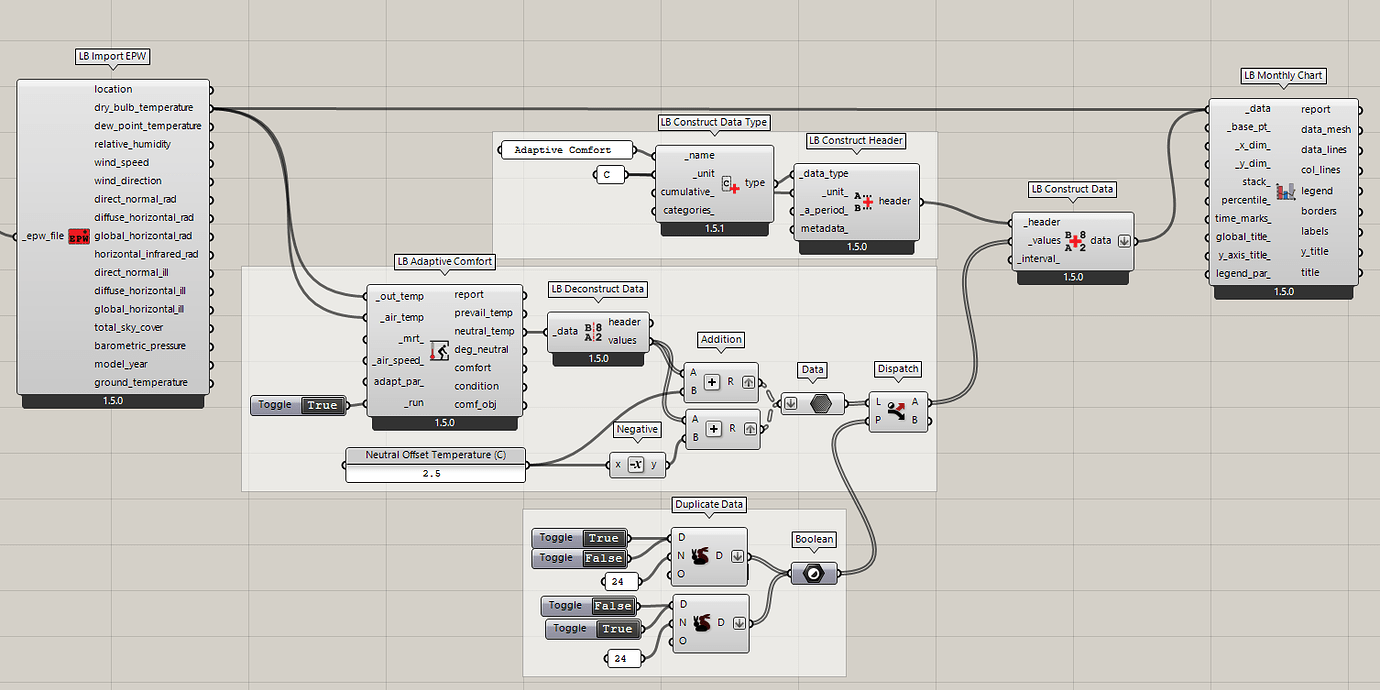Click the data merge icon in LB Construct Data
Viewport: 1380px width, 690px height.
click(x=1075, y=240)
